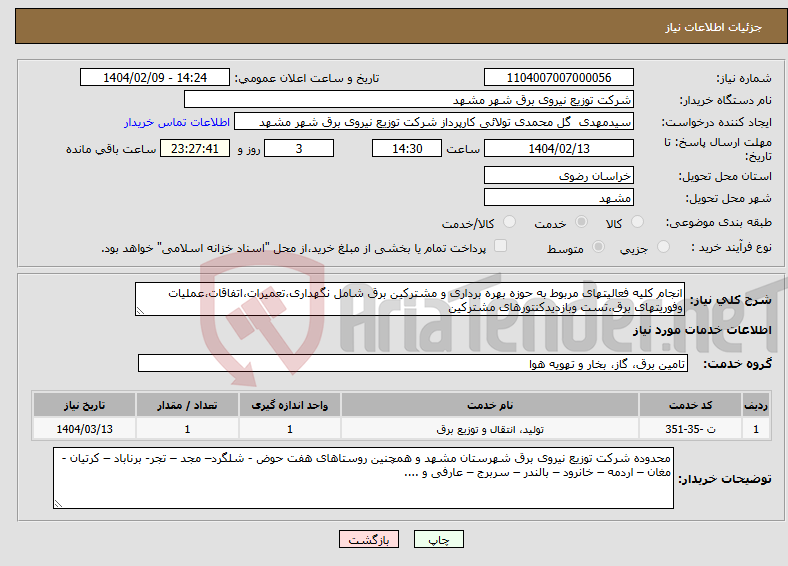Click the ردیف column header
Viewport: 788px width, 566px height.
(x=756, y=405)
